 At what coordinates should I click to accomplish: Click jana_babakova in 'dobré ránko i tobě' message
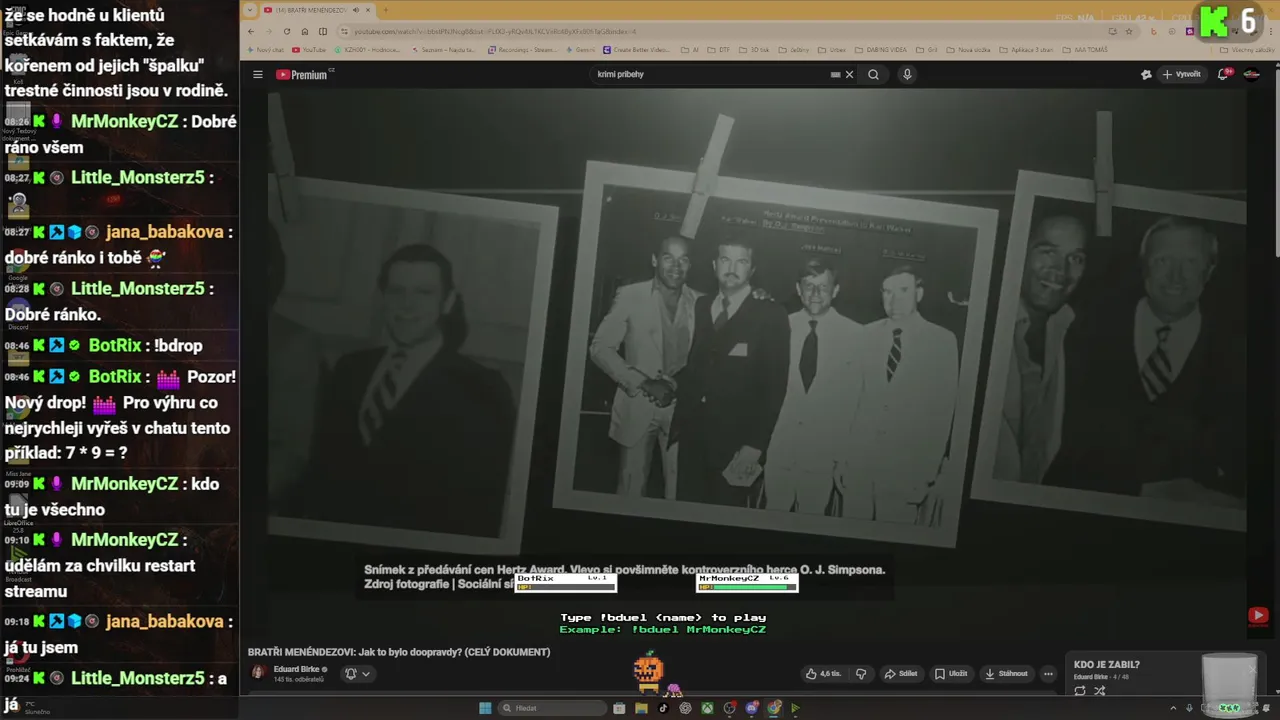[164, 232]
